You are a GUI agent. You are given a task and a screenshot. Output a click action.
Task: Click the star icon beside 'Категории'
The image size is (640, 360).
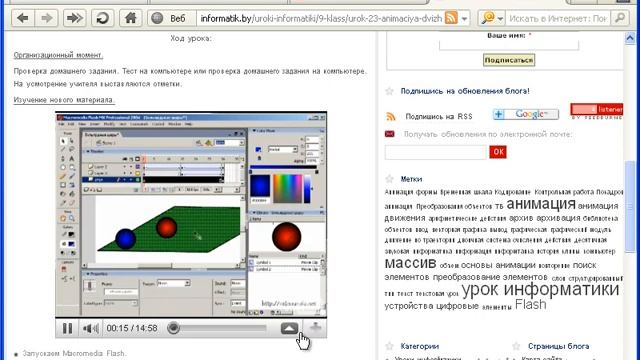(389, 346)
